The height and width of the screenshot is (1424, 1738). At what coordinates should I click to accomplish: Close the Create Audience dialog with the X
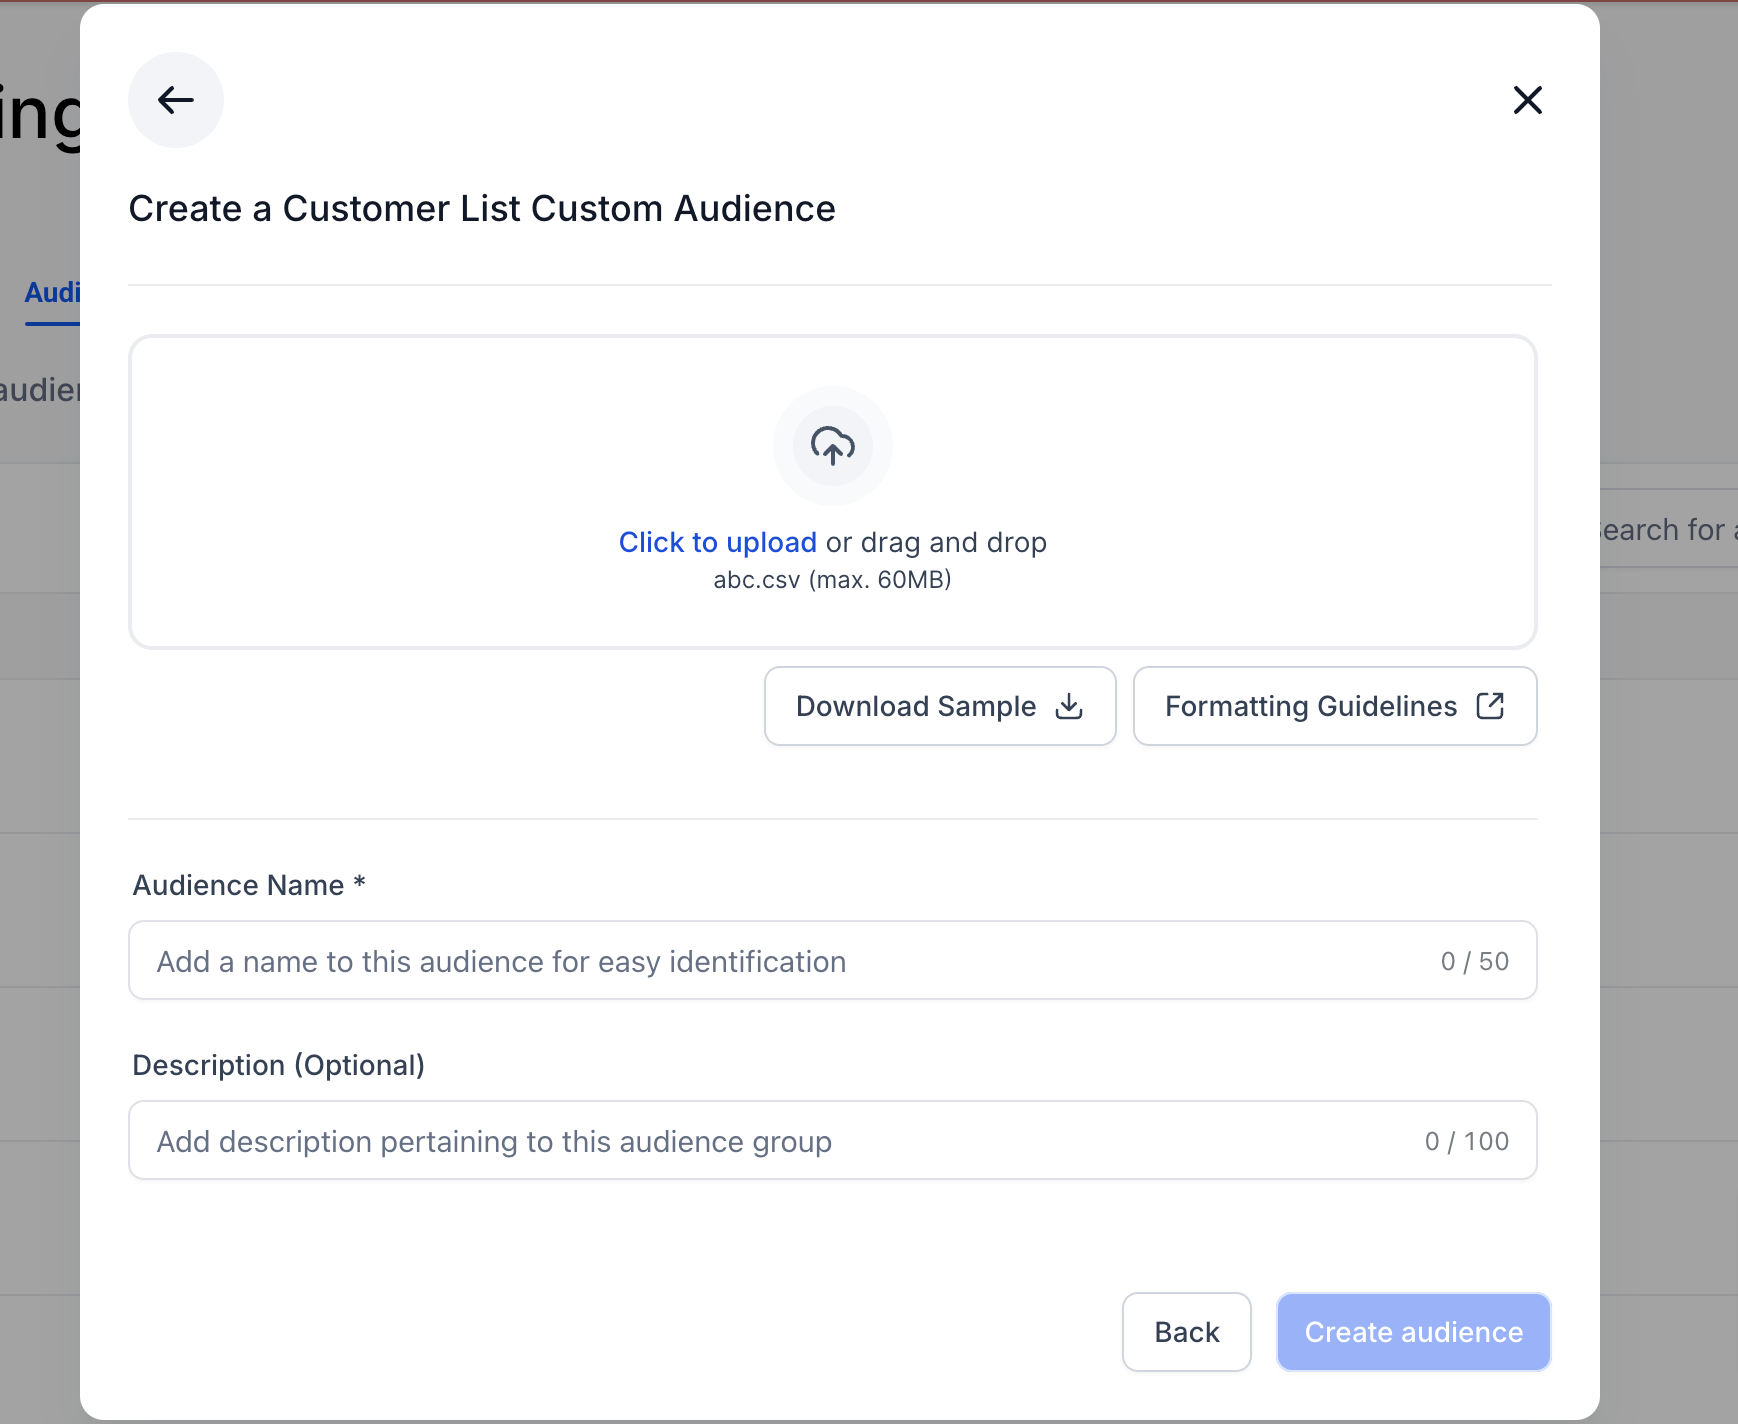coord(1528,100)
